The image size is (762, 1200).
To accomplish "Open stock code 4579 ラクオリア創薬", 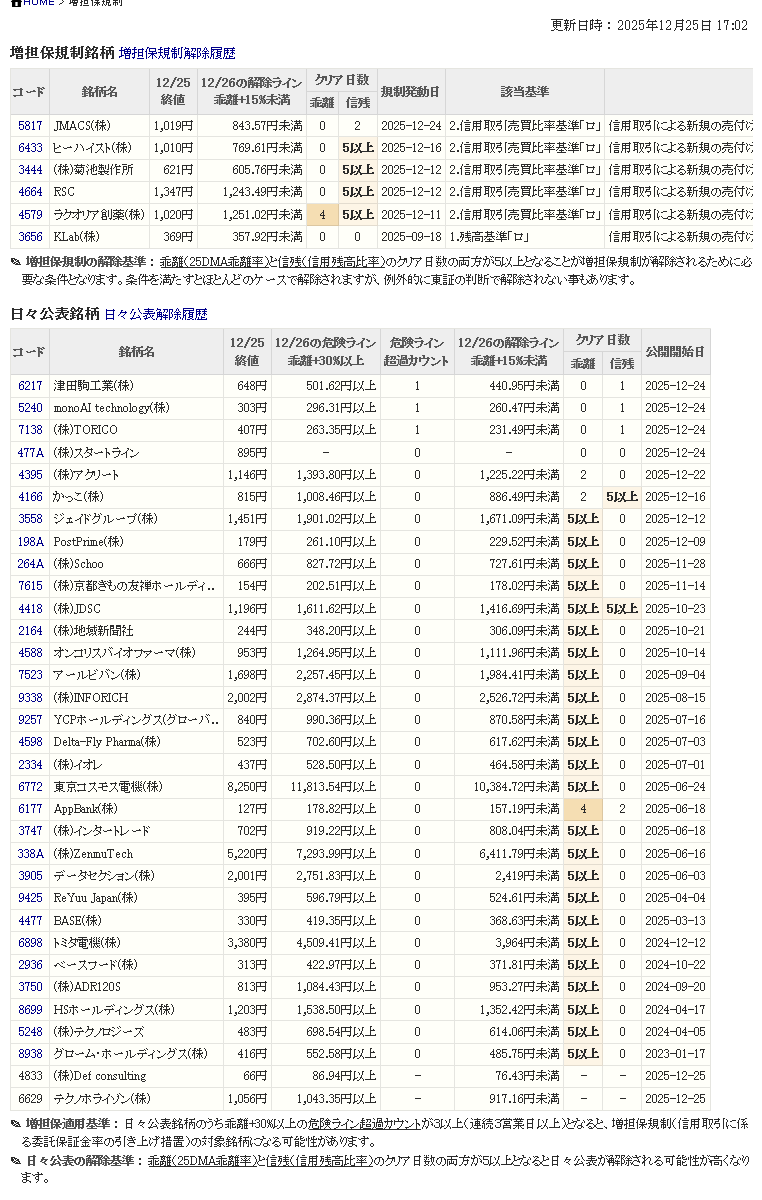I will click(30, 214).
